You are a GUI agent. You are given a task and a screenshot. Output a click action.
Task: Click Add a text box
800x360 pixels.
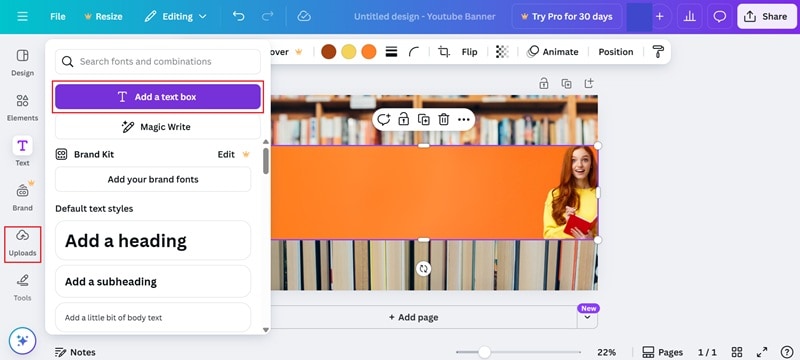(158, 97)
